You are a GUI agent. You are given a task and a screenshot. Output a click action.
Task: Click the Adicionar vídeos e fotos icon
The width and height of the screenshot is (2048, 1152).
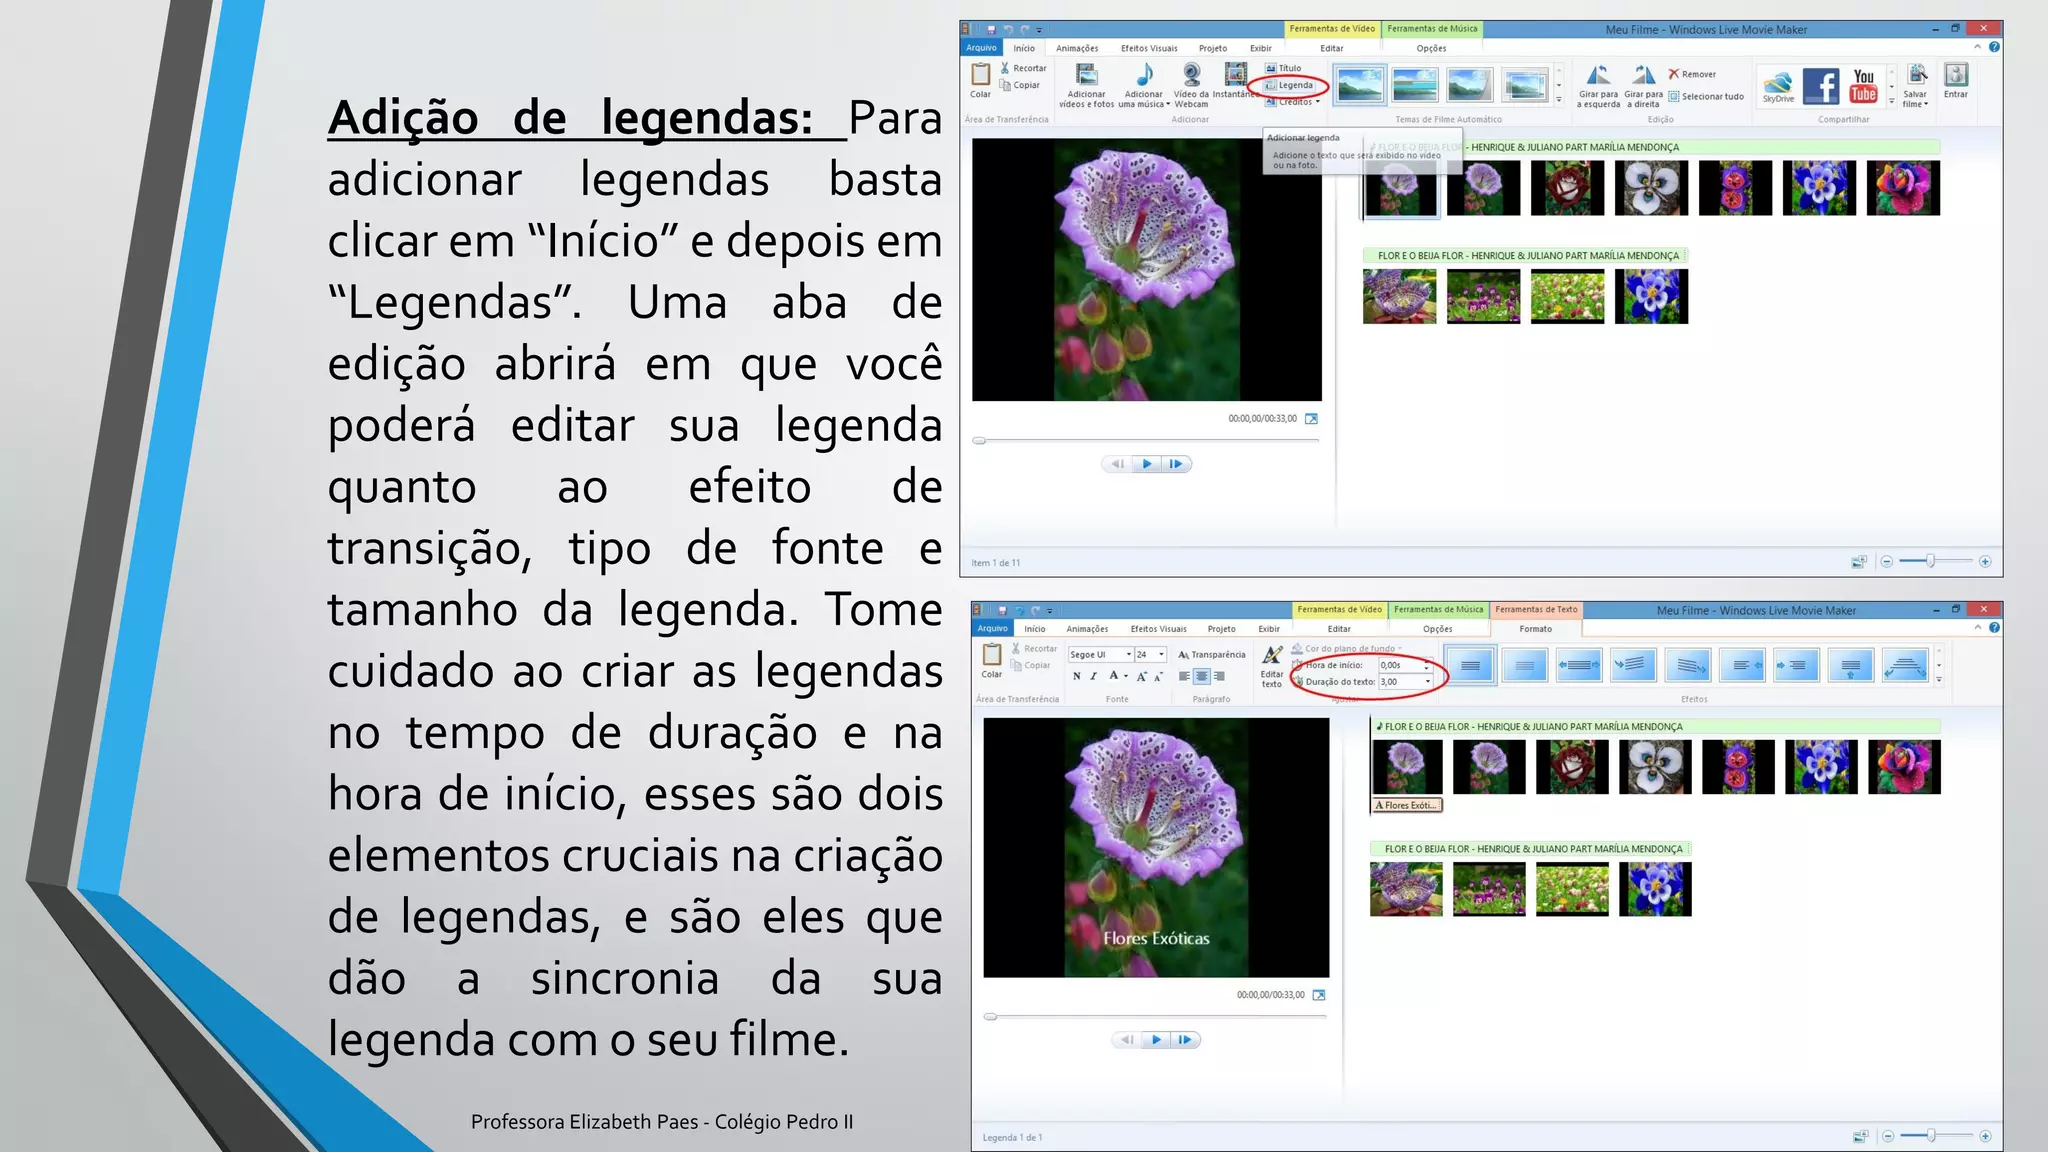(1086, 75)
